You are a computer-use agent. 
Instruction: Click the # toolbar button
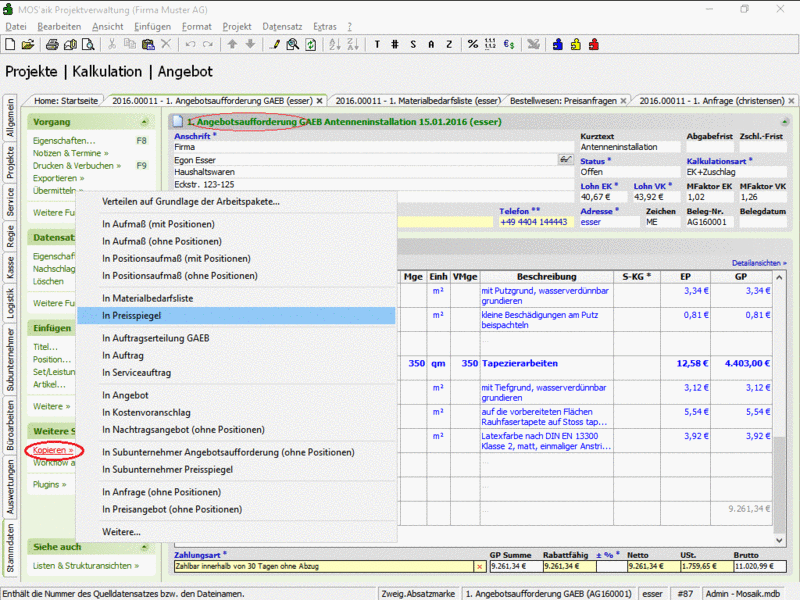(395, 44)
